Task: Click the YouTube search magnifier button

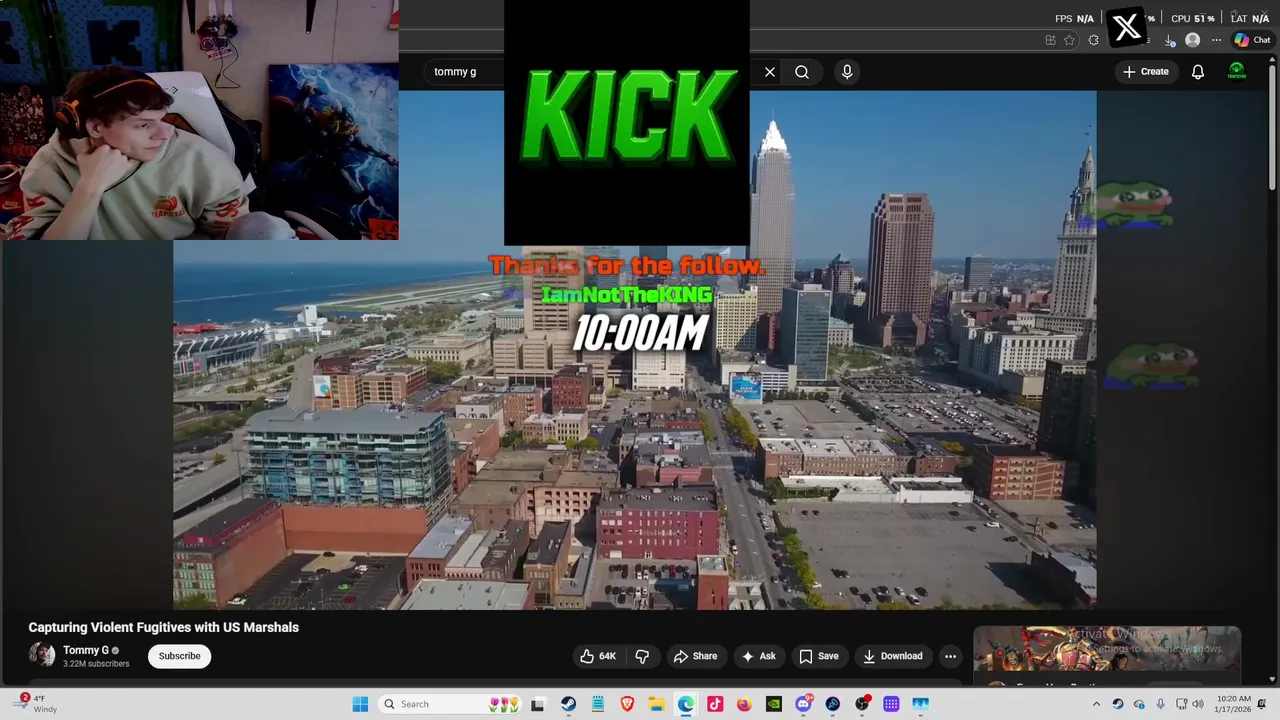Action: point(802,72)
